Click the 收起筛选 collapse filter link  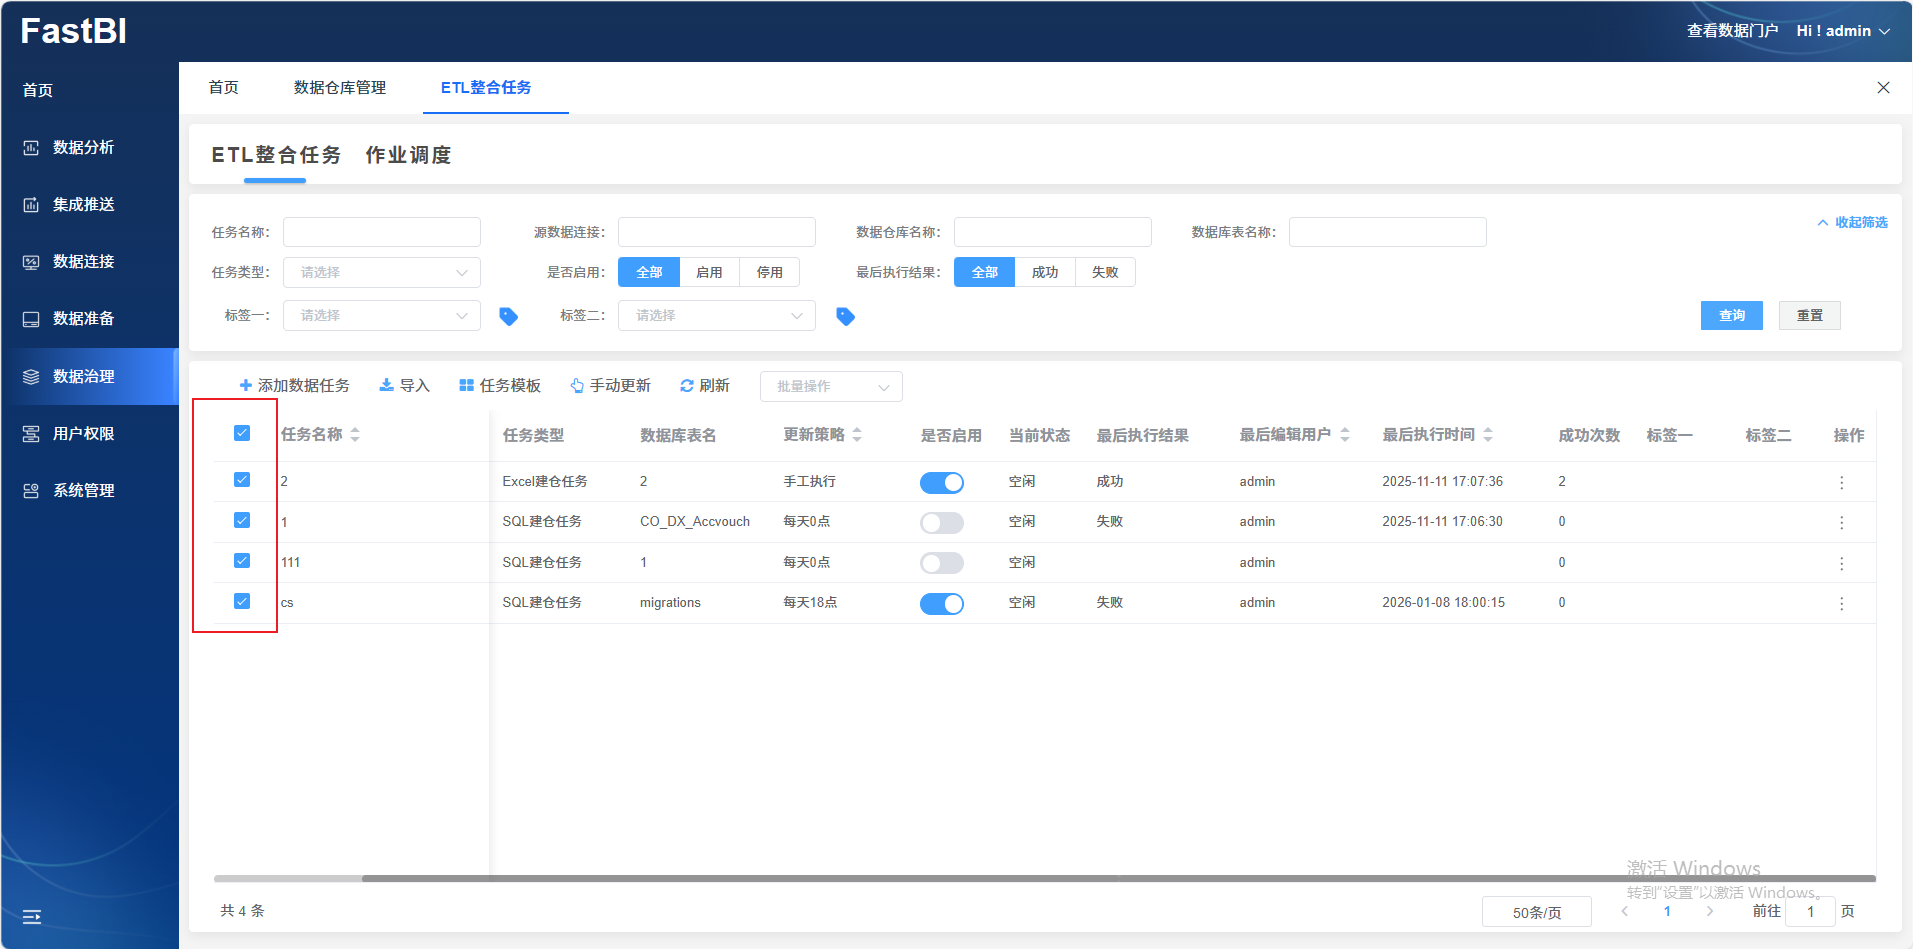coord(1853,222)
